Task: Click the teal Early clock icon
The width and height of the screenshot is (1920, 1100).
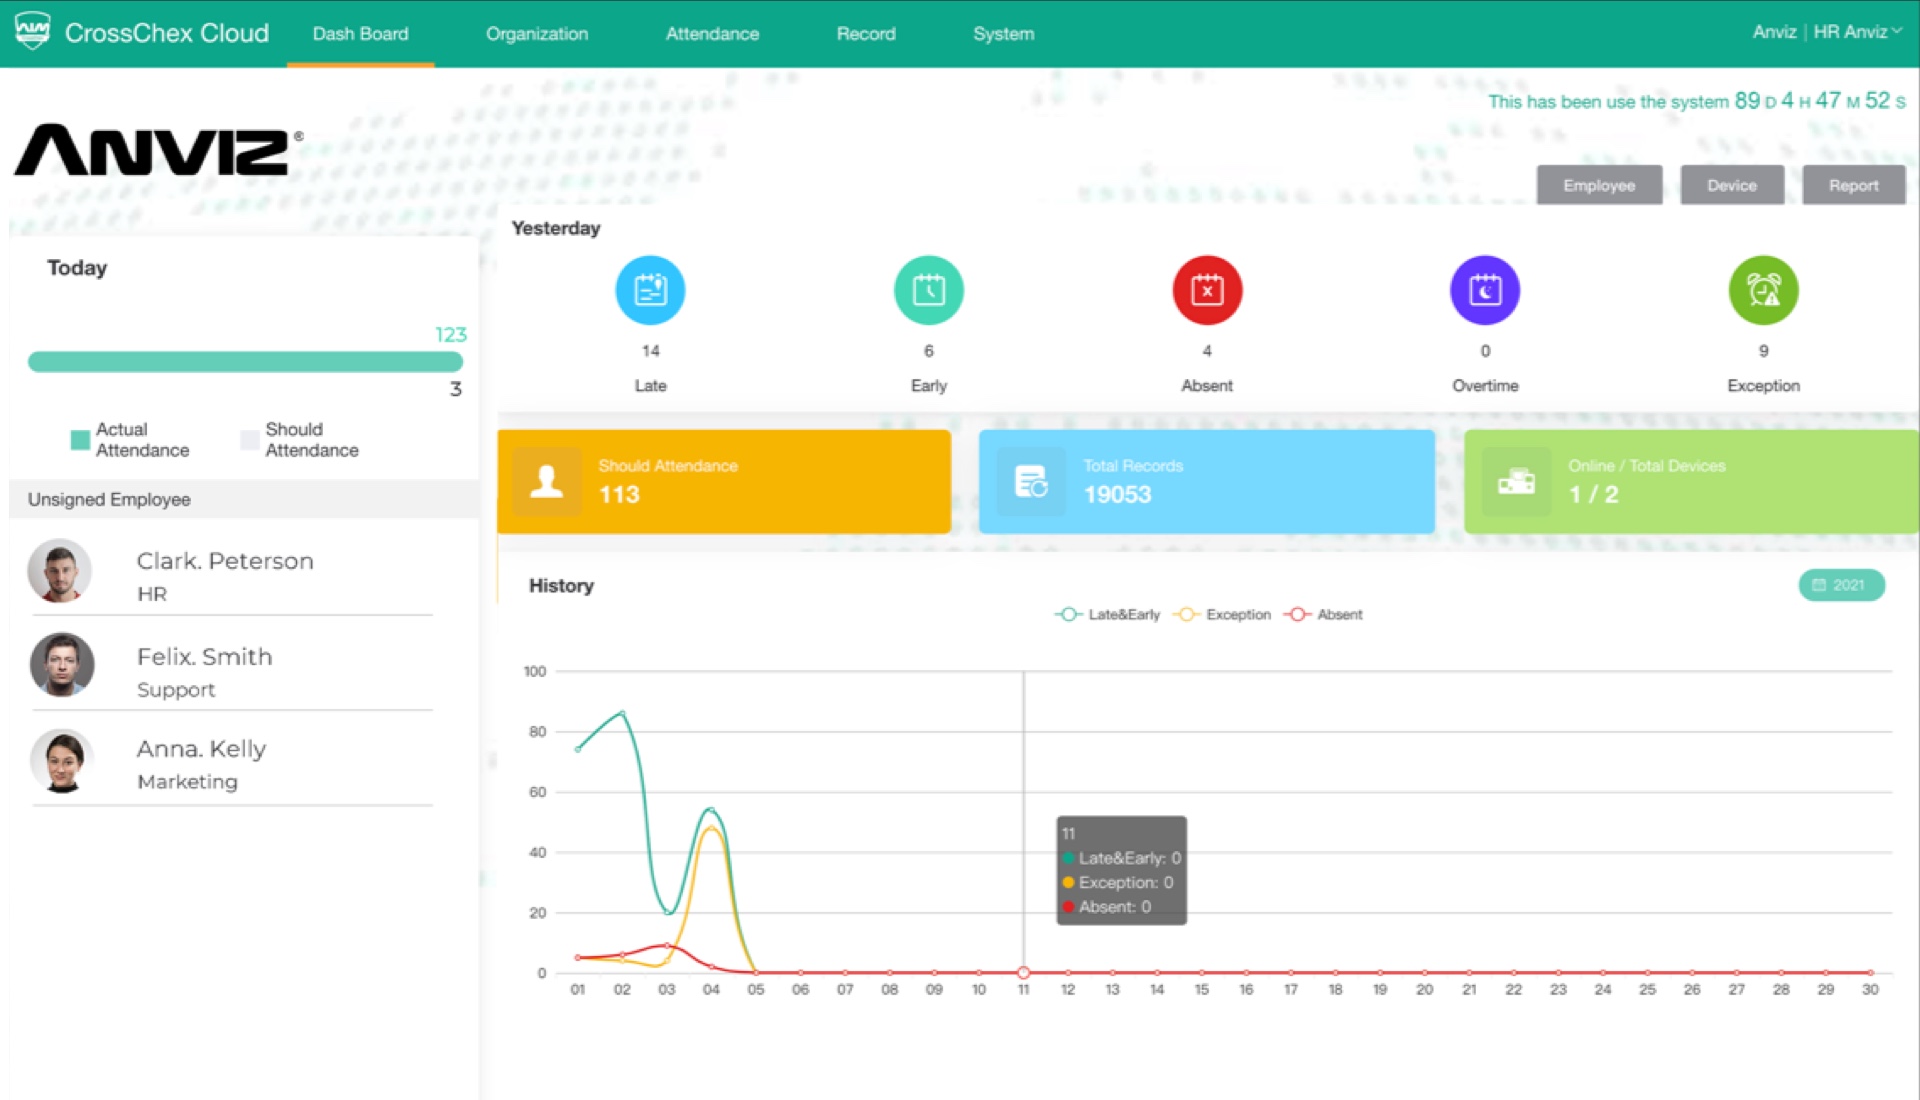Action: pyautogui.click(x=928, y=290)
